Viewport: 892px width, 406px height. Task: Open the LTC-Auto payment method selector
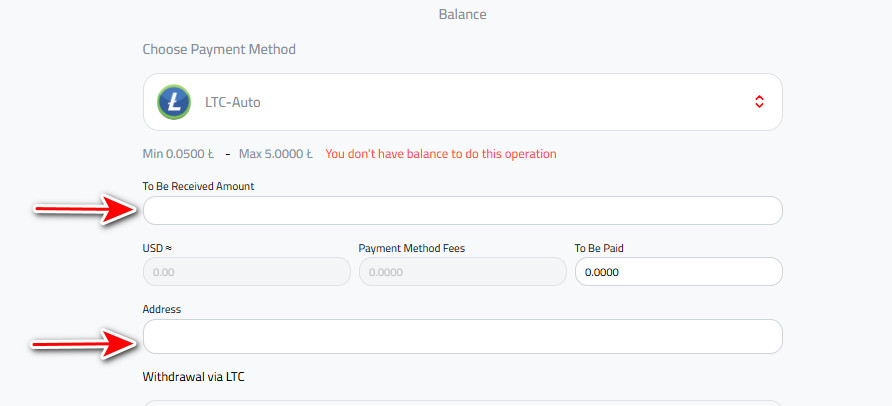click(462, 102)
